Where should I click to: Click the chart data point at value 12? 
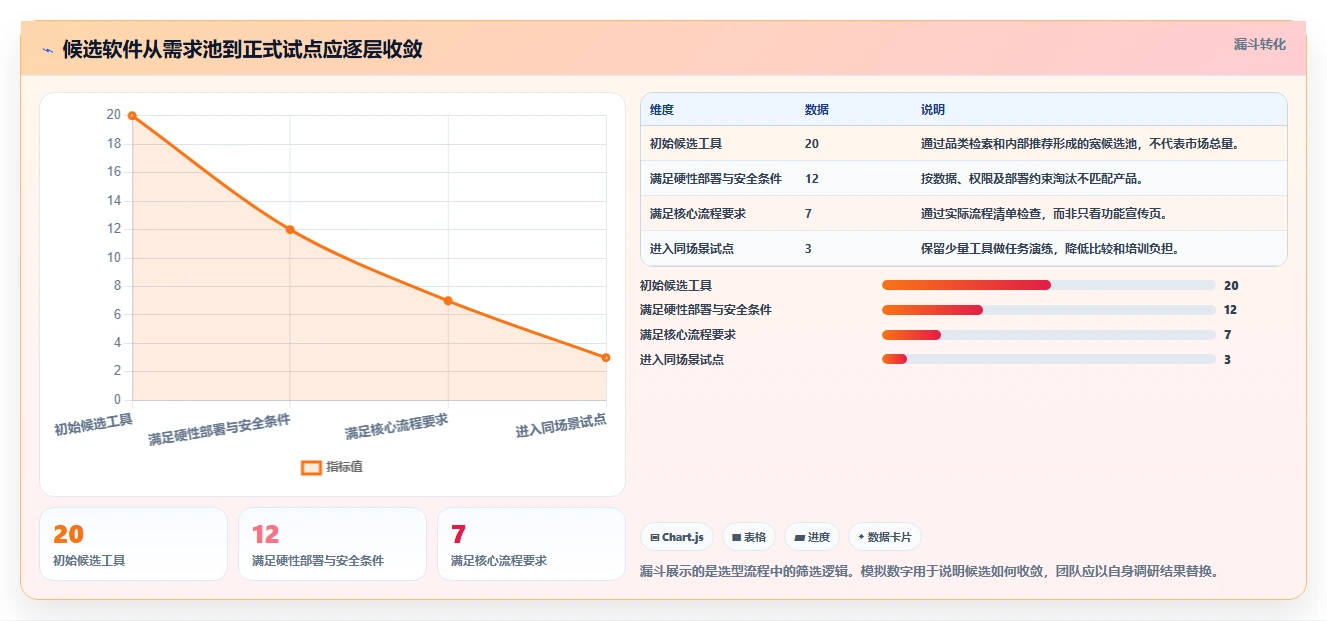[x=290, y=230]
